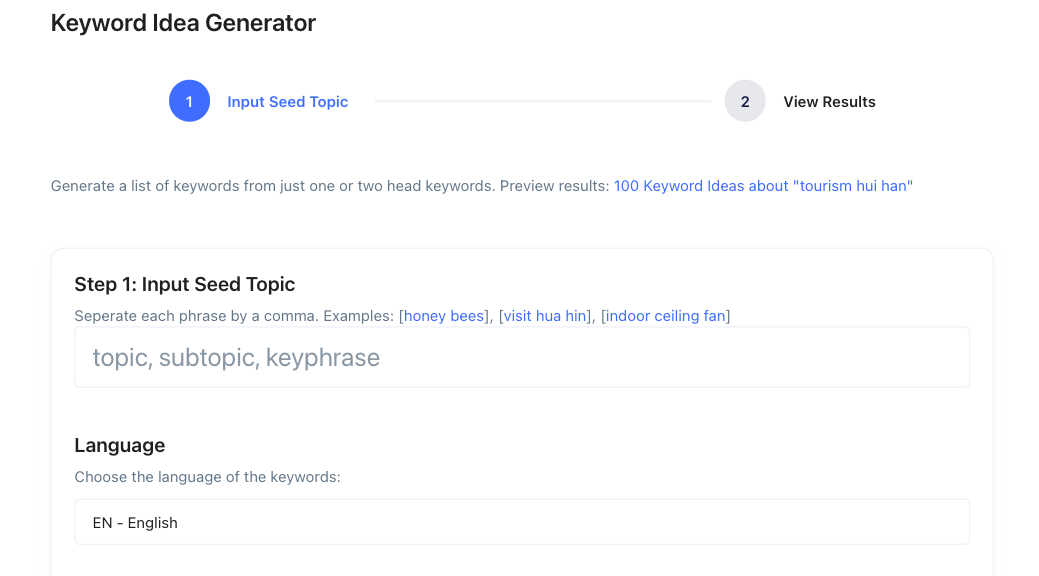
Task: Click the Preview results: label text
Action: point(555,186)
